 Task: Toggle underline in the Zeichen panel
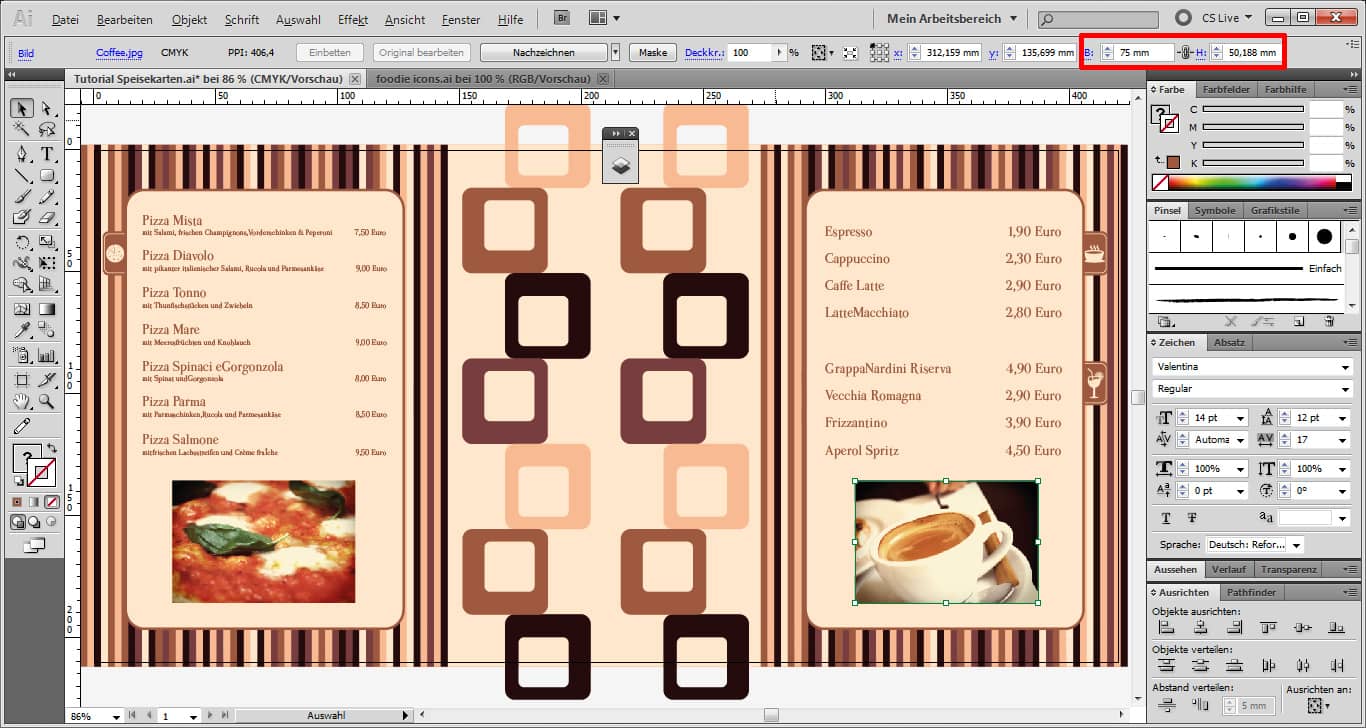(1166, 518)
